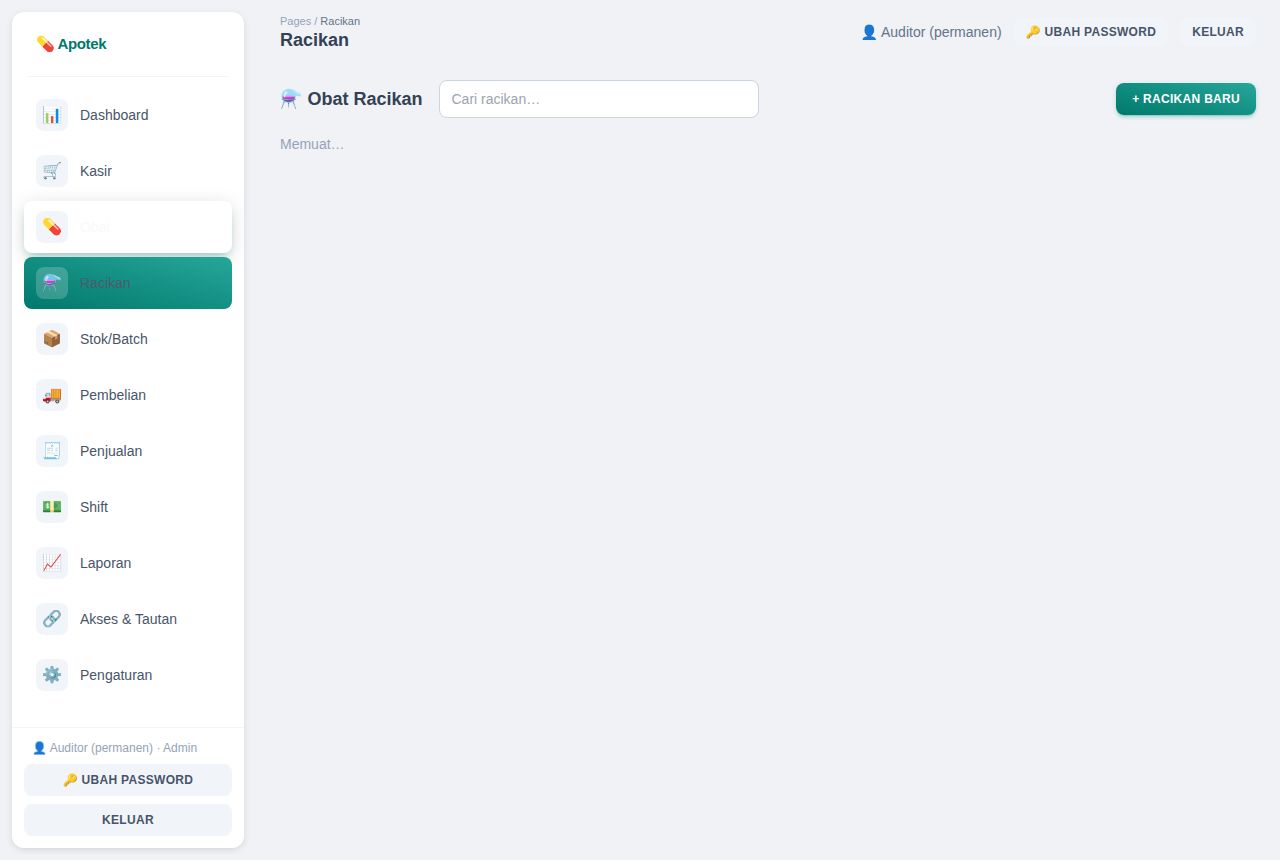Viewport: 1280px width, 860px height.
Task: Click top-bar UBAH PASSWORD button
Action: click(x=1091, y=32)
